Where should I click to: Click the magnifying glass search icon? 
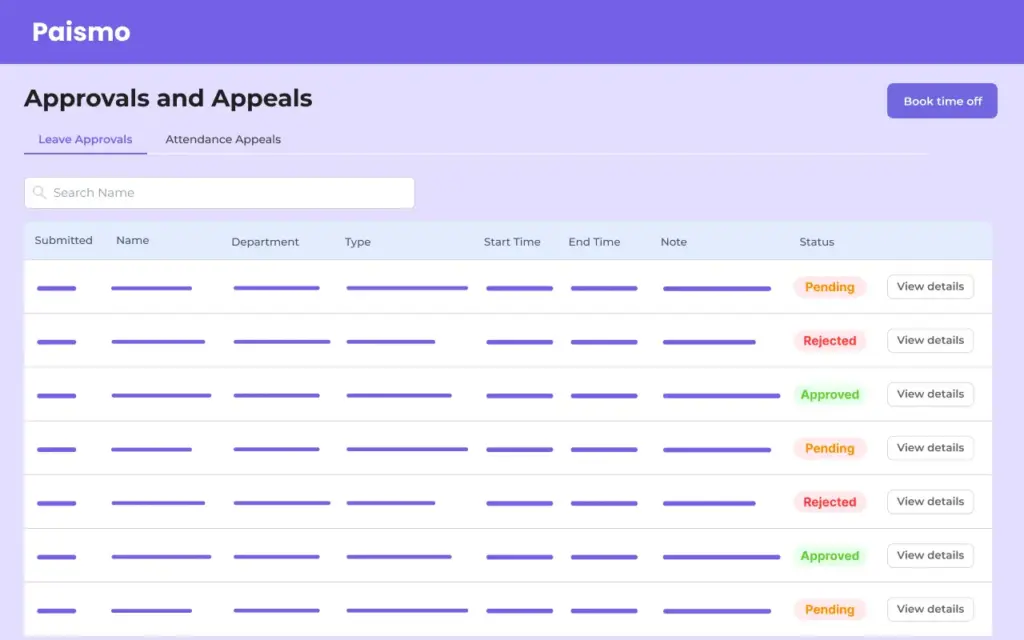pyautogui.click(x=39, y=192)
